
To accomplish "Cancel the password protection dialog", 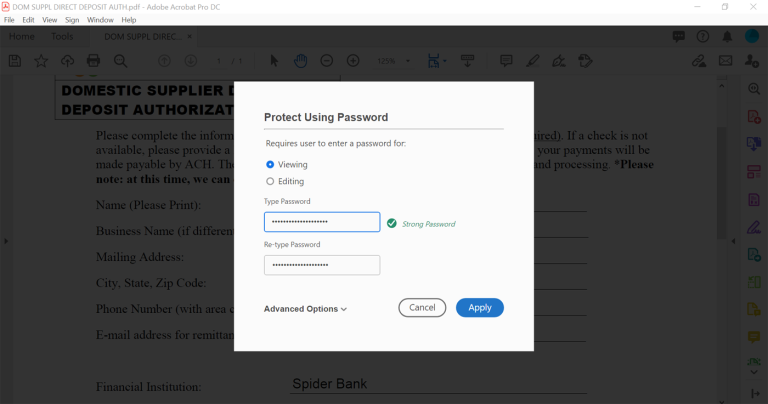I will (422, 308).
